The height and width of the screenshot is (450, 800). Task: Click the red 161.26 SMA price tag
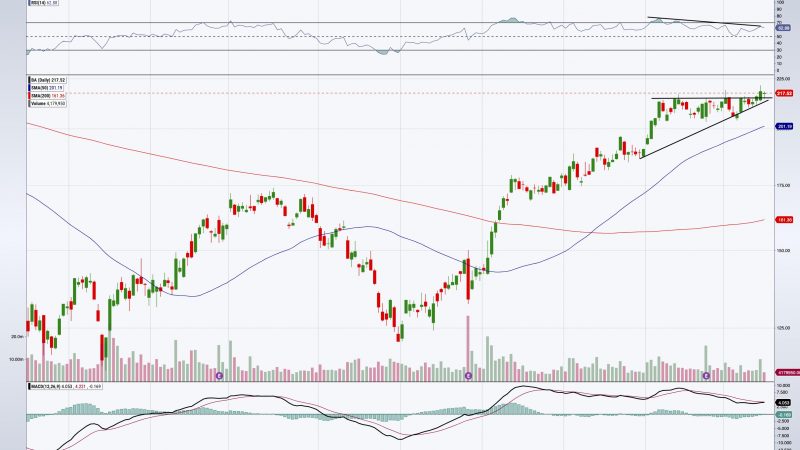(784, 219)
